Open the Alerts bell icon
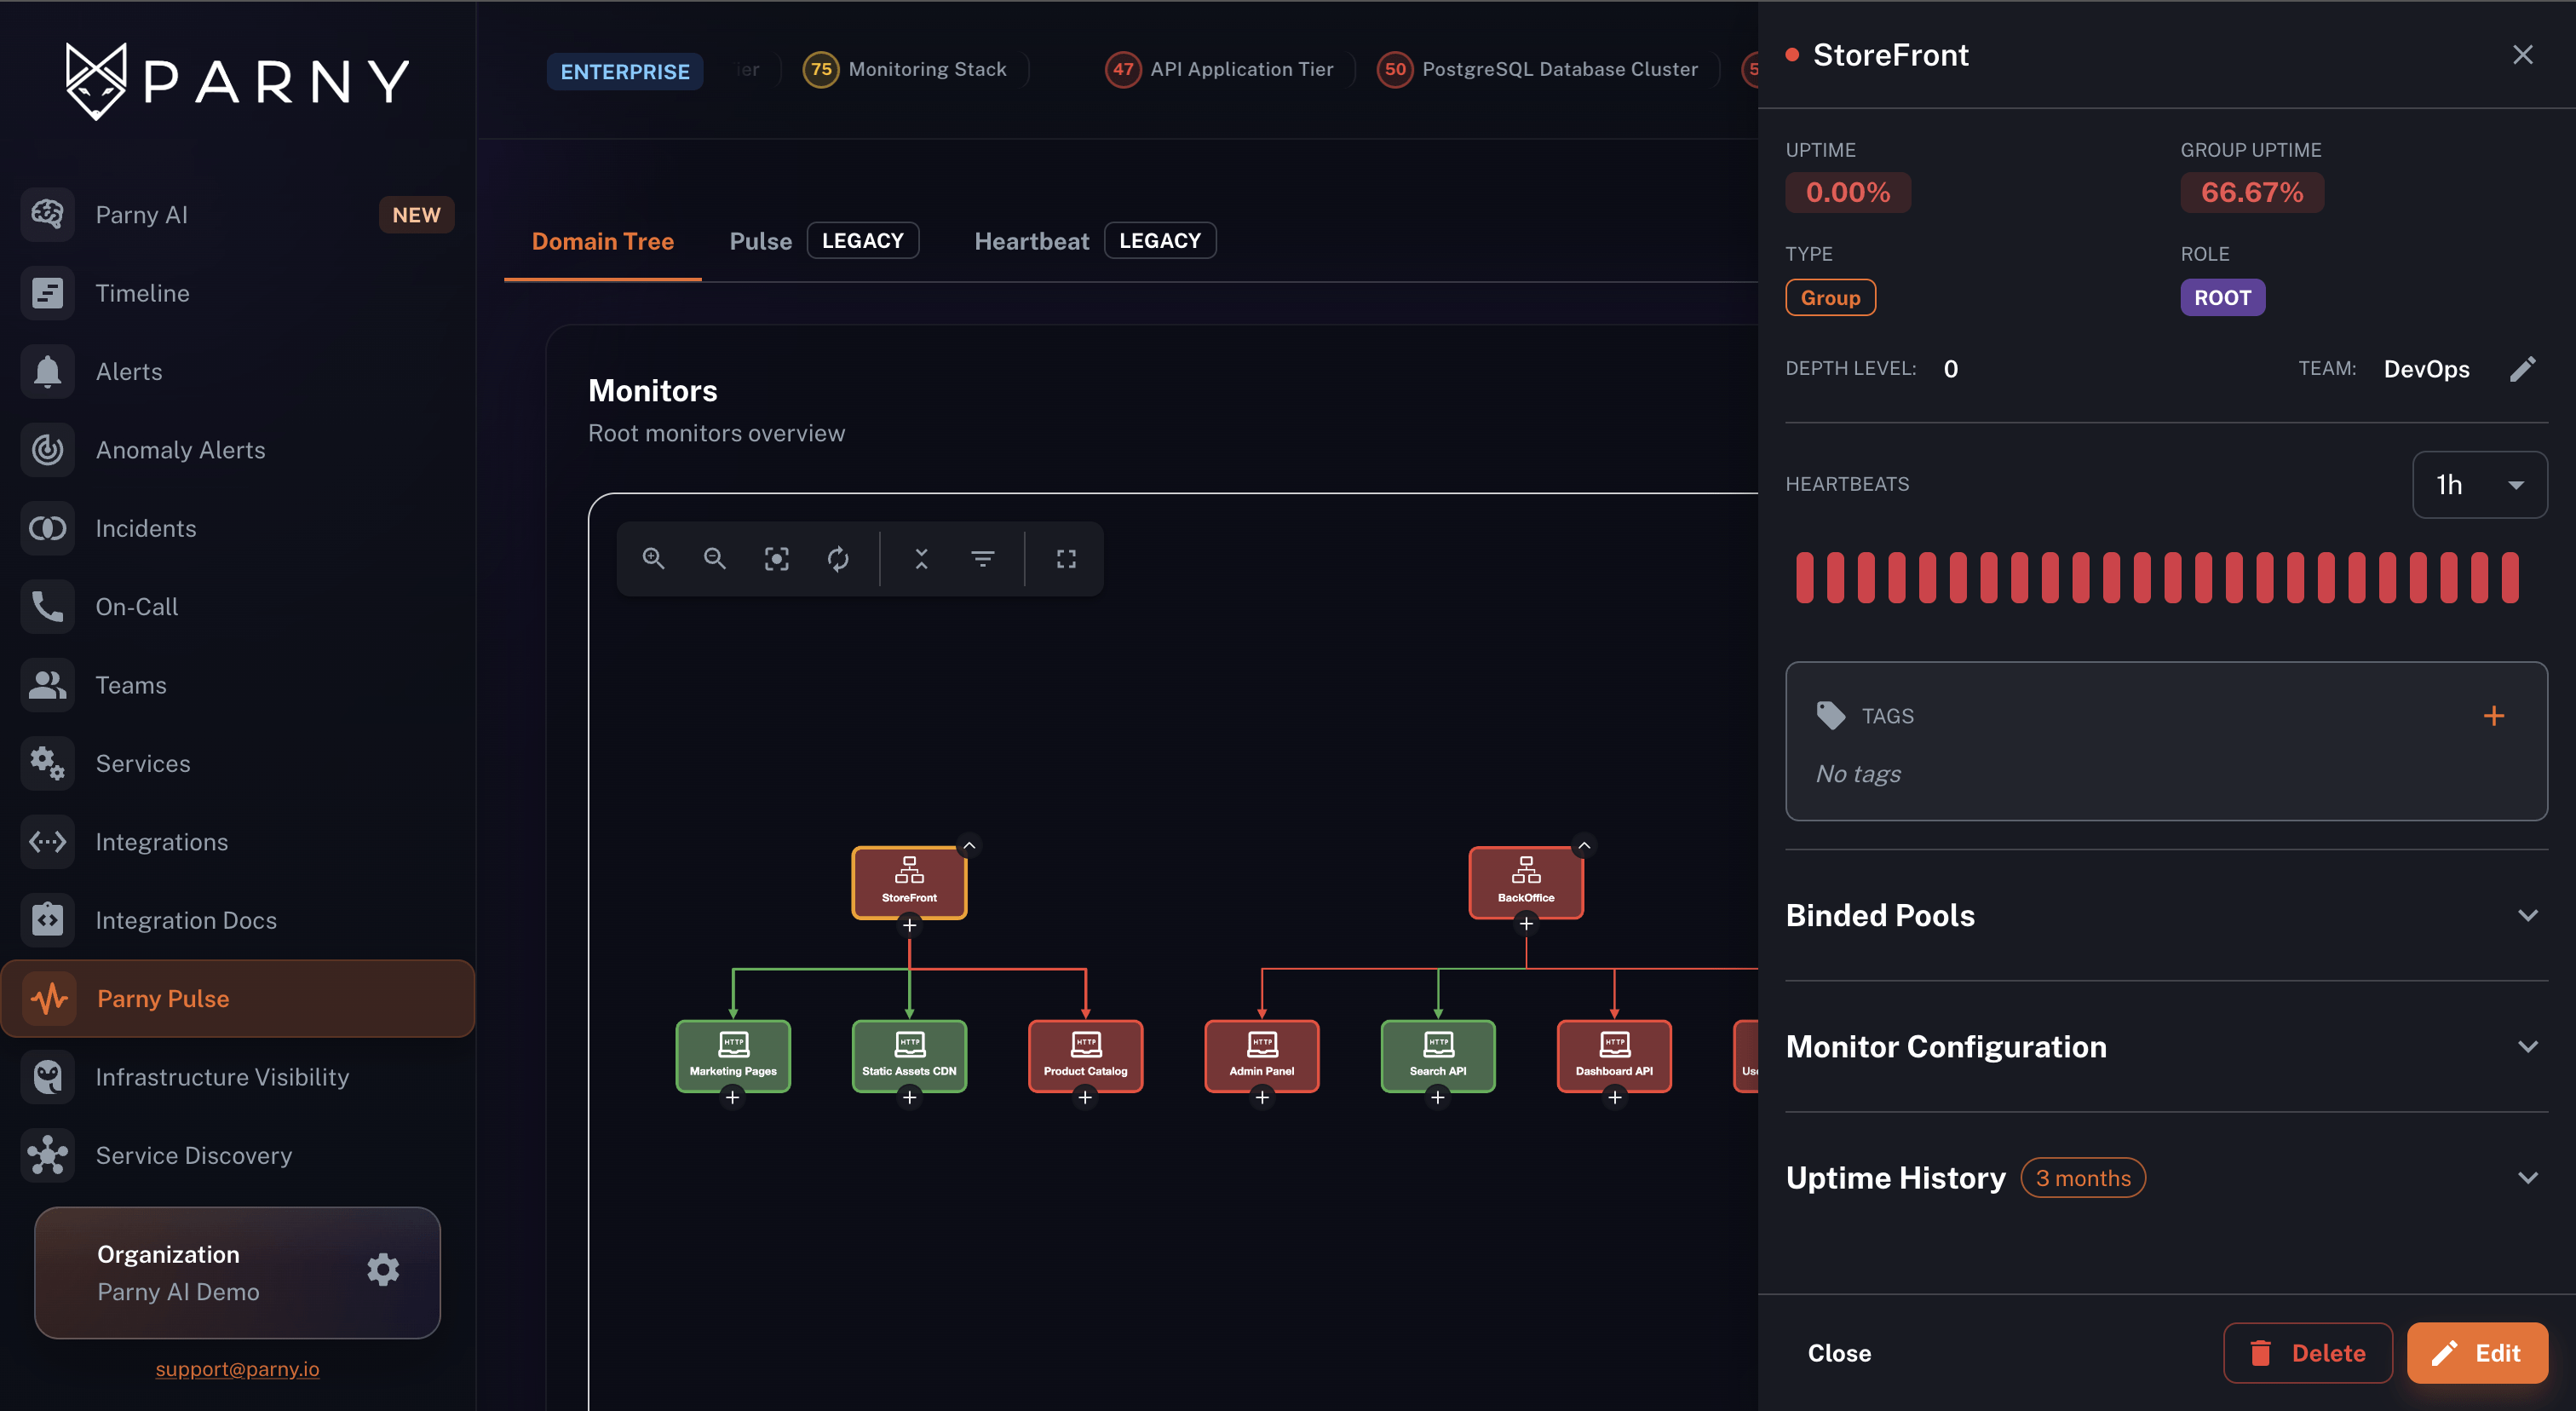 pyautogui.click(x=47, y=371)
